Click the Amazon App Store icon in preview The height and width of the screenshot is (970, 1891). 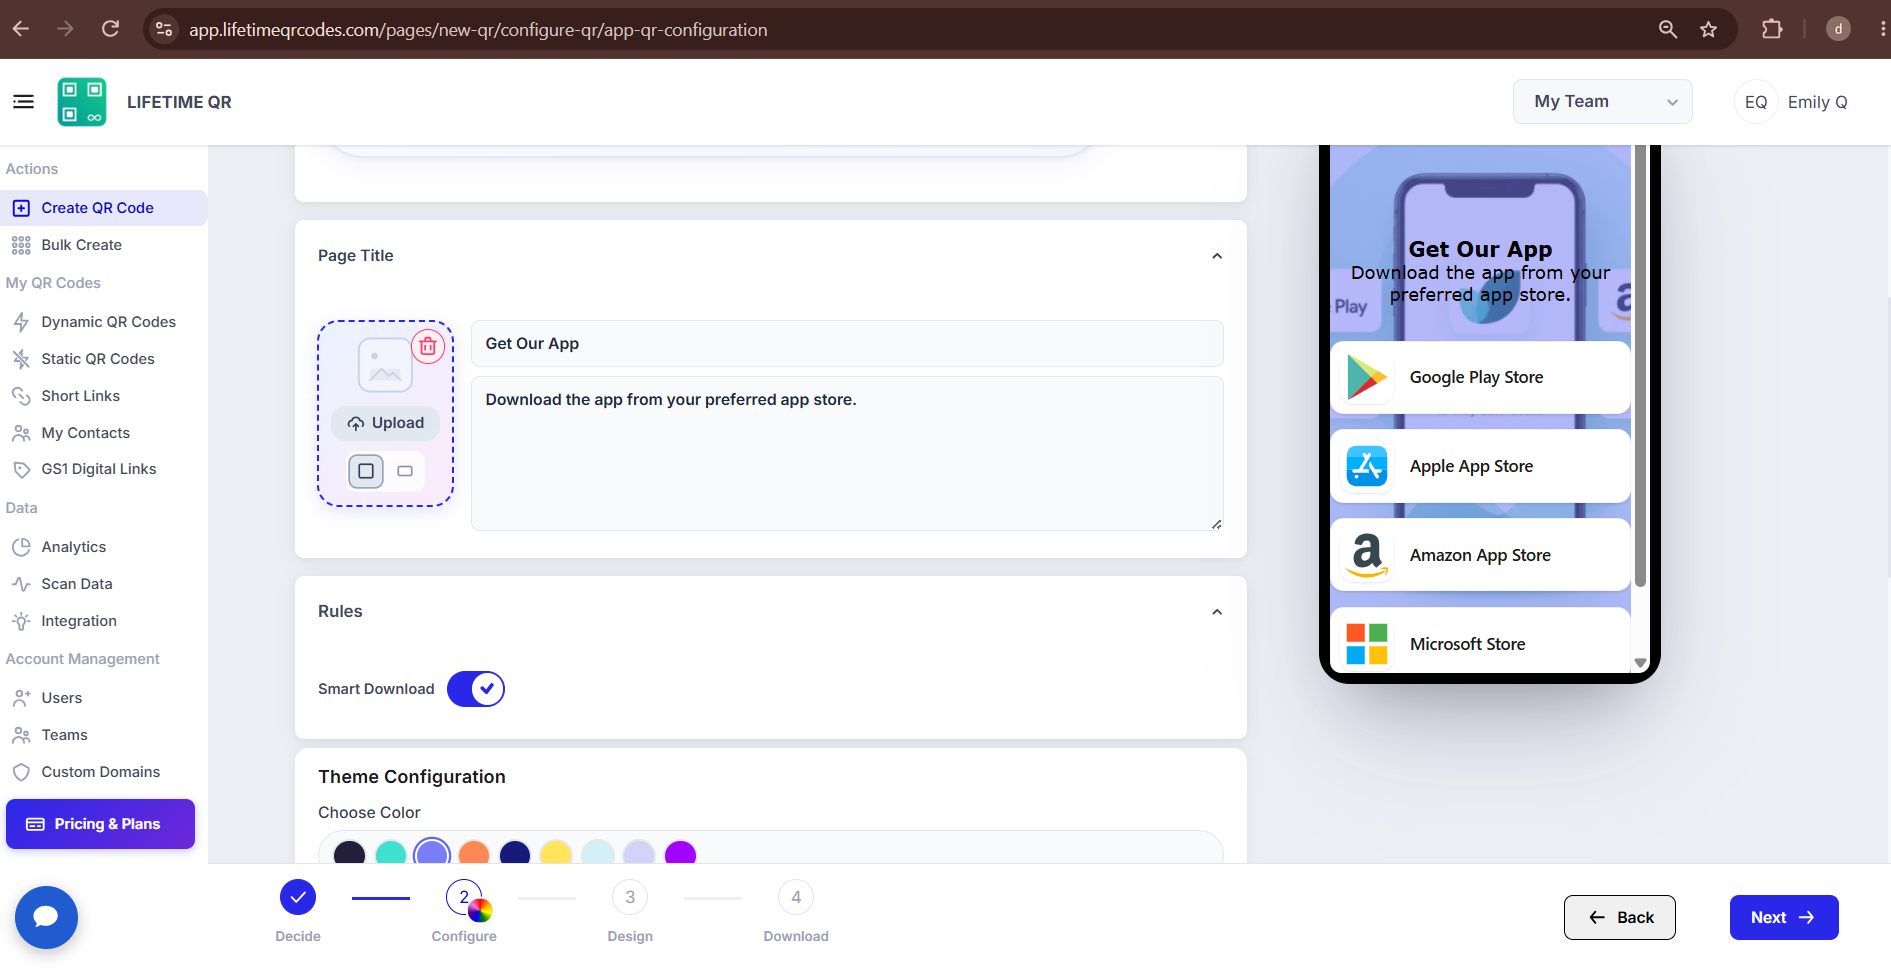[1367, 555]
